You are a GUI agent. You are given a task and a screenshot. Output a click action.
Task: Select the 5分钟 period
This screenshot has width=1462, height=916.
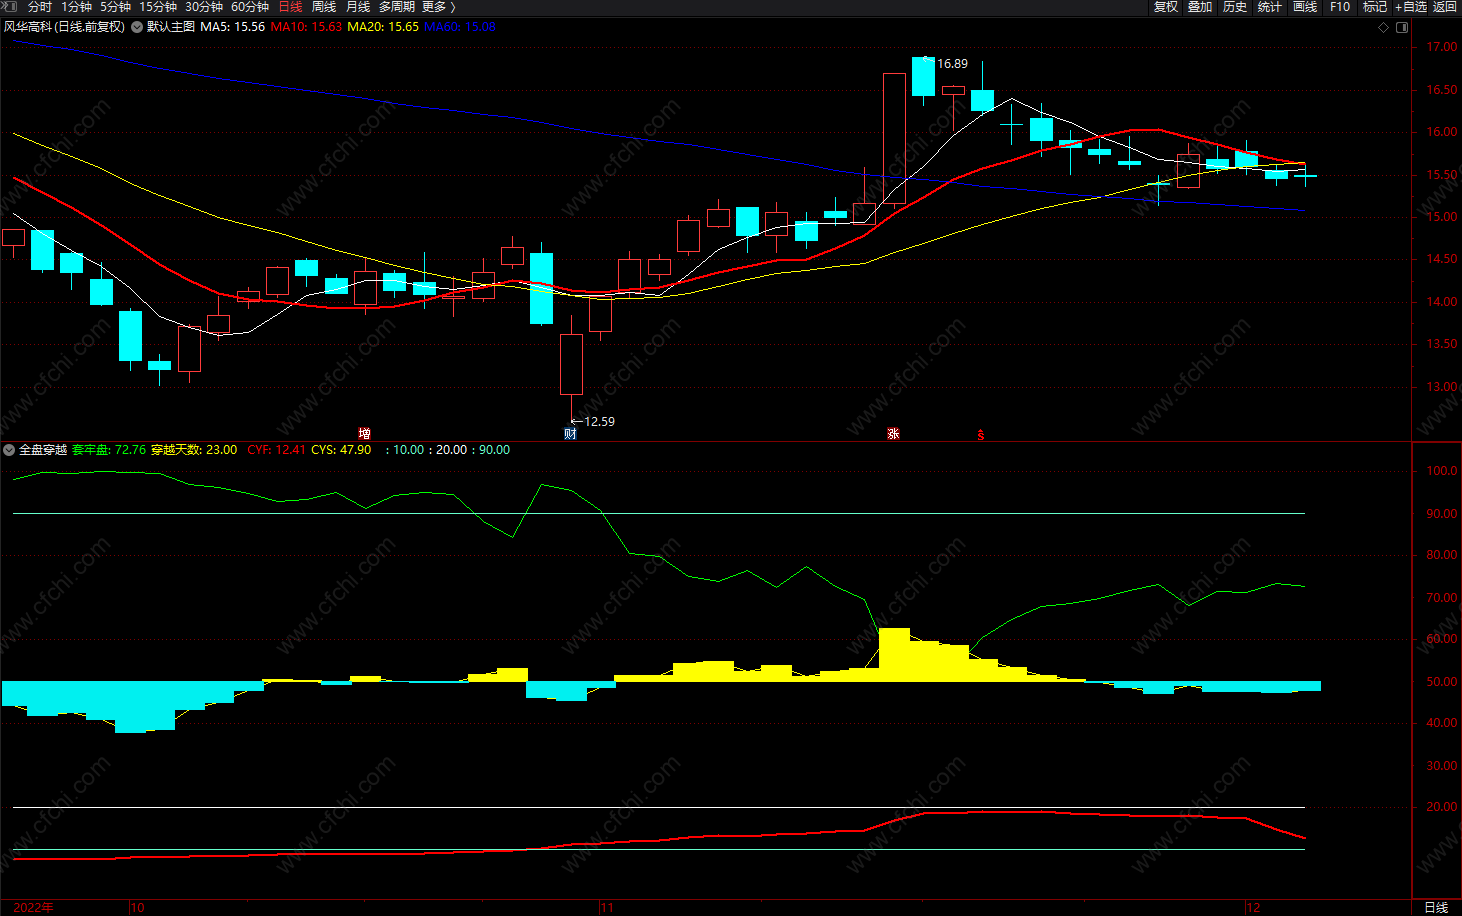[x=115, y=7]
